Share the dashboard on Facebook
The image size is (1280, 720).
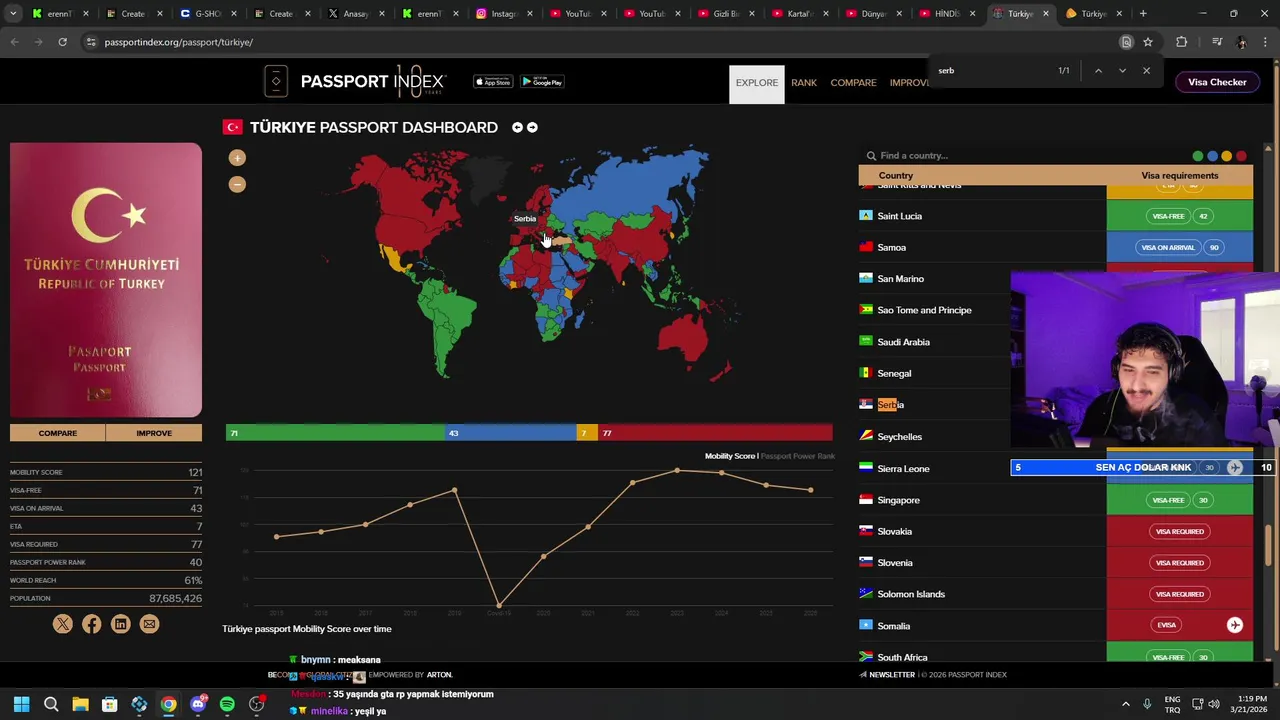pyautogui.click(x=92, y=624)
